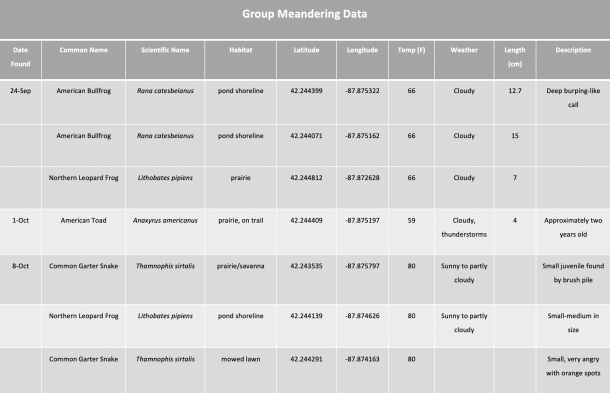Click longitude value -87.874626
Image resolution: width=610 pixels, height=393 pixels.
click(x=362, y=316)
